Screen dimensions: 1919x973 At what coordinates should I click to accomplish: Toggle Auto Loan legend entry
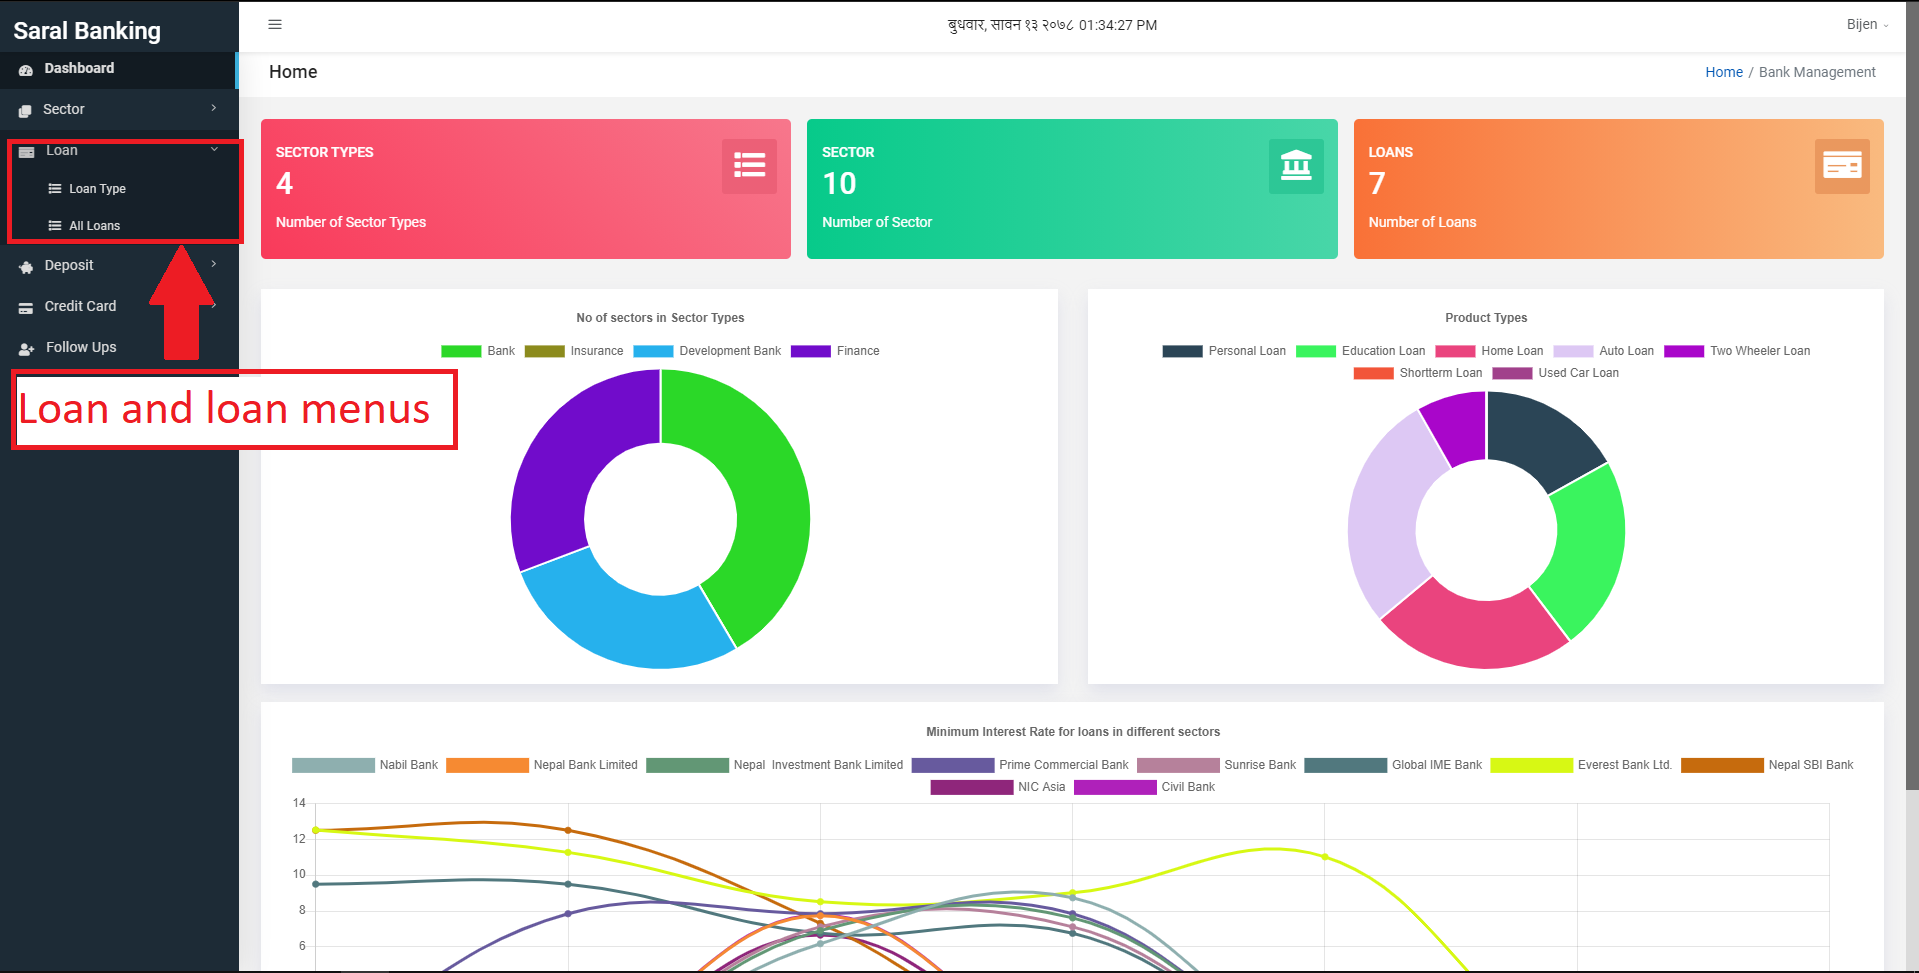point(1603,351)
